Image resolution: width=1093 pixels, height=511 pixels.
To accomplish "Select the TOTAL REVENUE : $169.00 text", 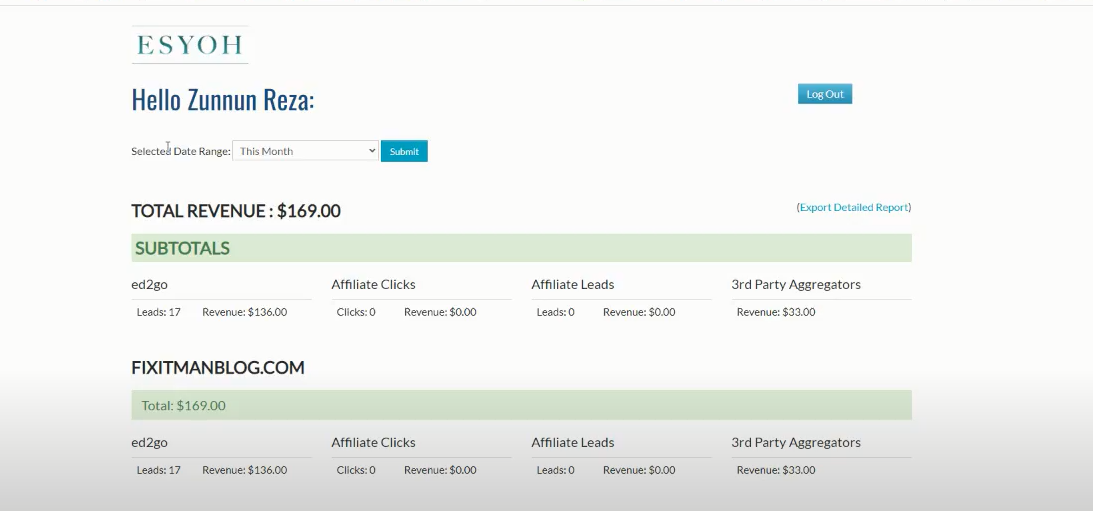I will tap(236, 211).
